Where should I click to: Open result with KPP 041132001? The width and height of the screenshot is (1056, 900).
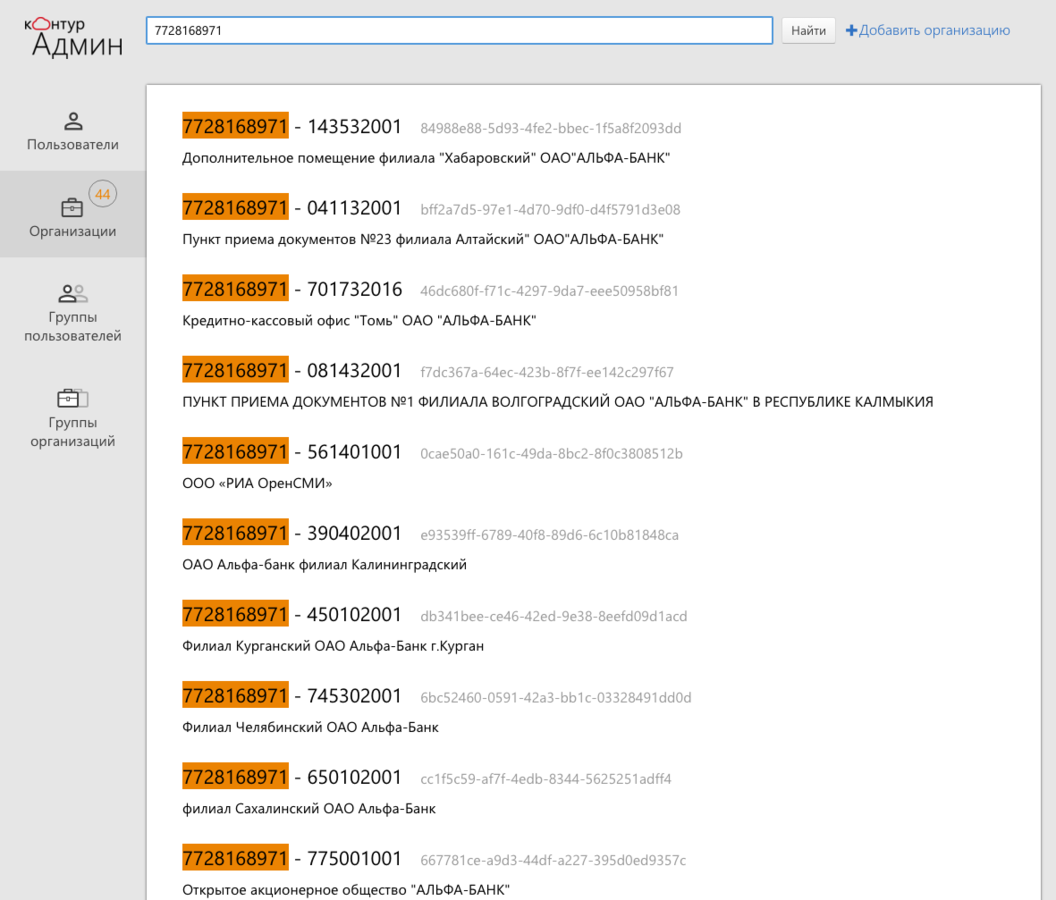pyautogui.click(x=354, y=208)
